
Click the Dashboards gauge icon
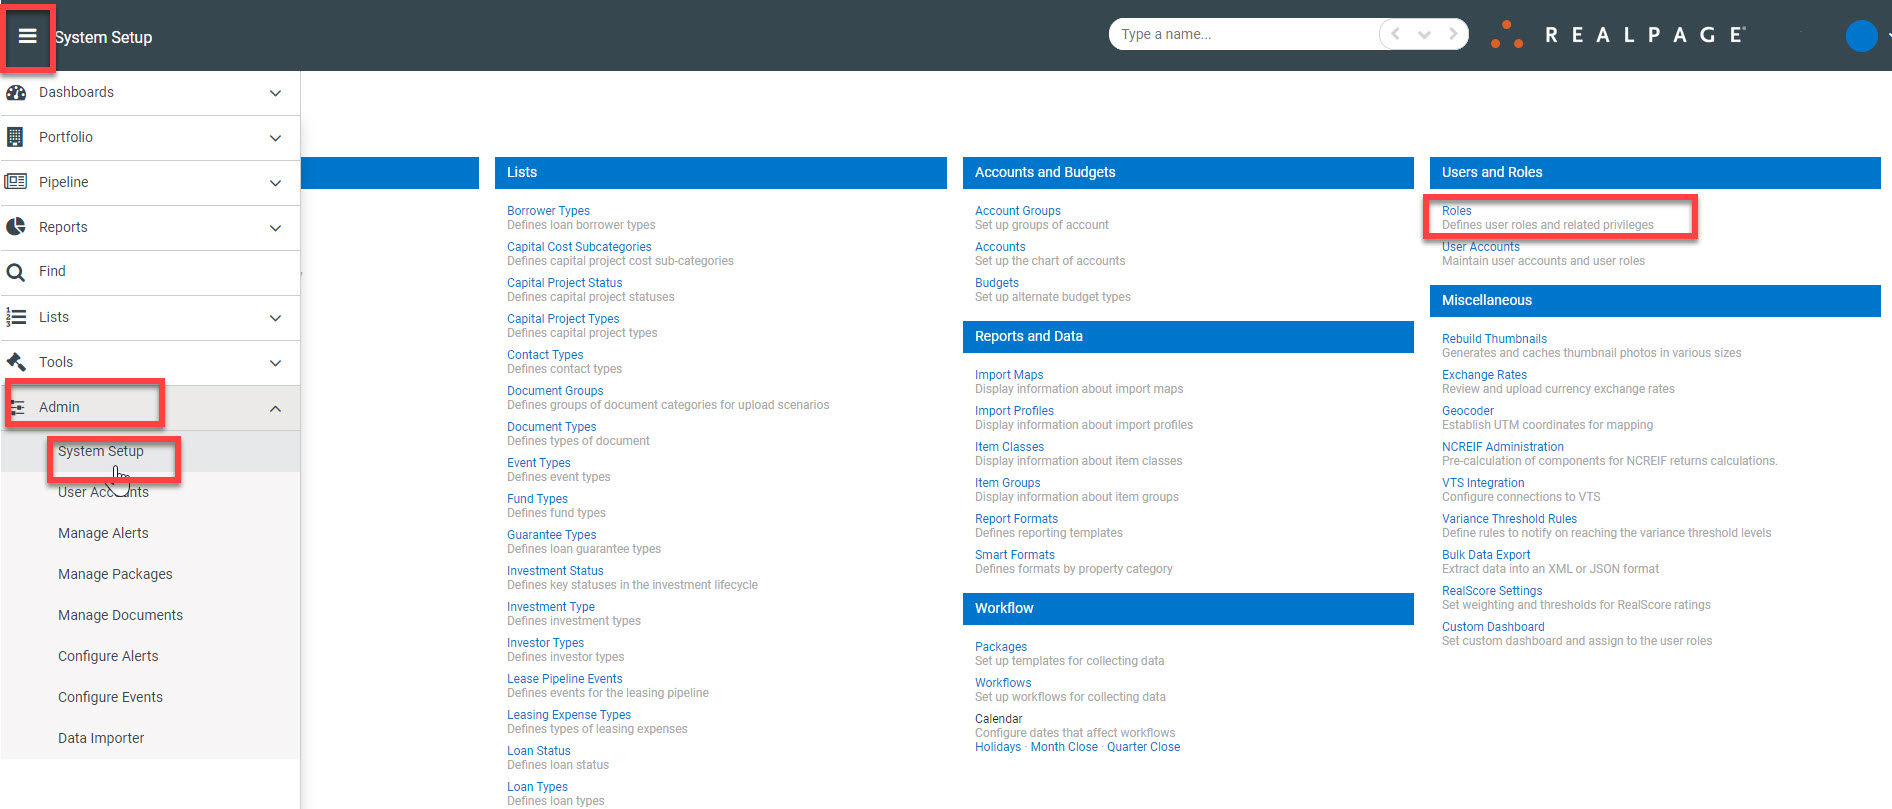(x=16, y=92)
